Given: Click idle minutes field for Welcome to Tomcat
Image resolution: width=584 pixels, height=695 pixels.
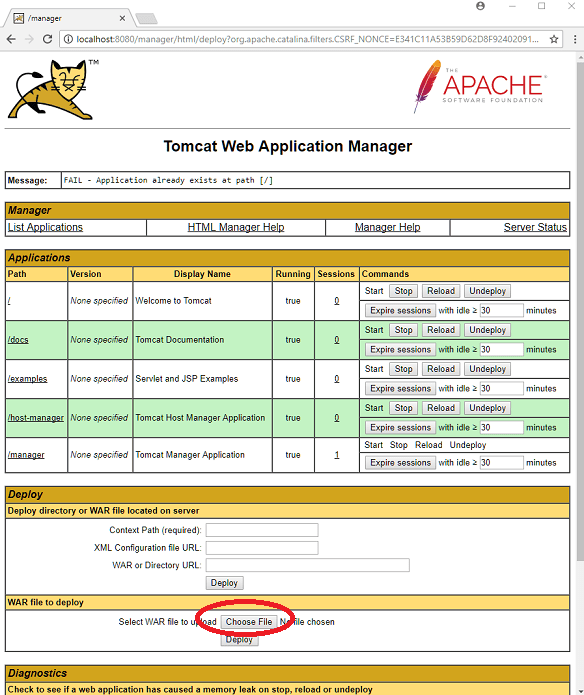Looking at the screenshot, I should [x=502, y=310].
